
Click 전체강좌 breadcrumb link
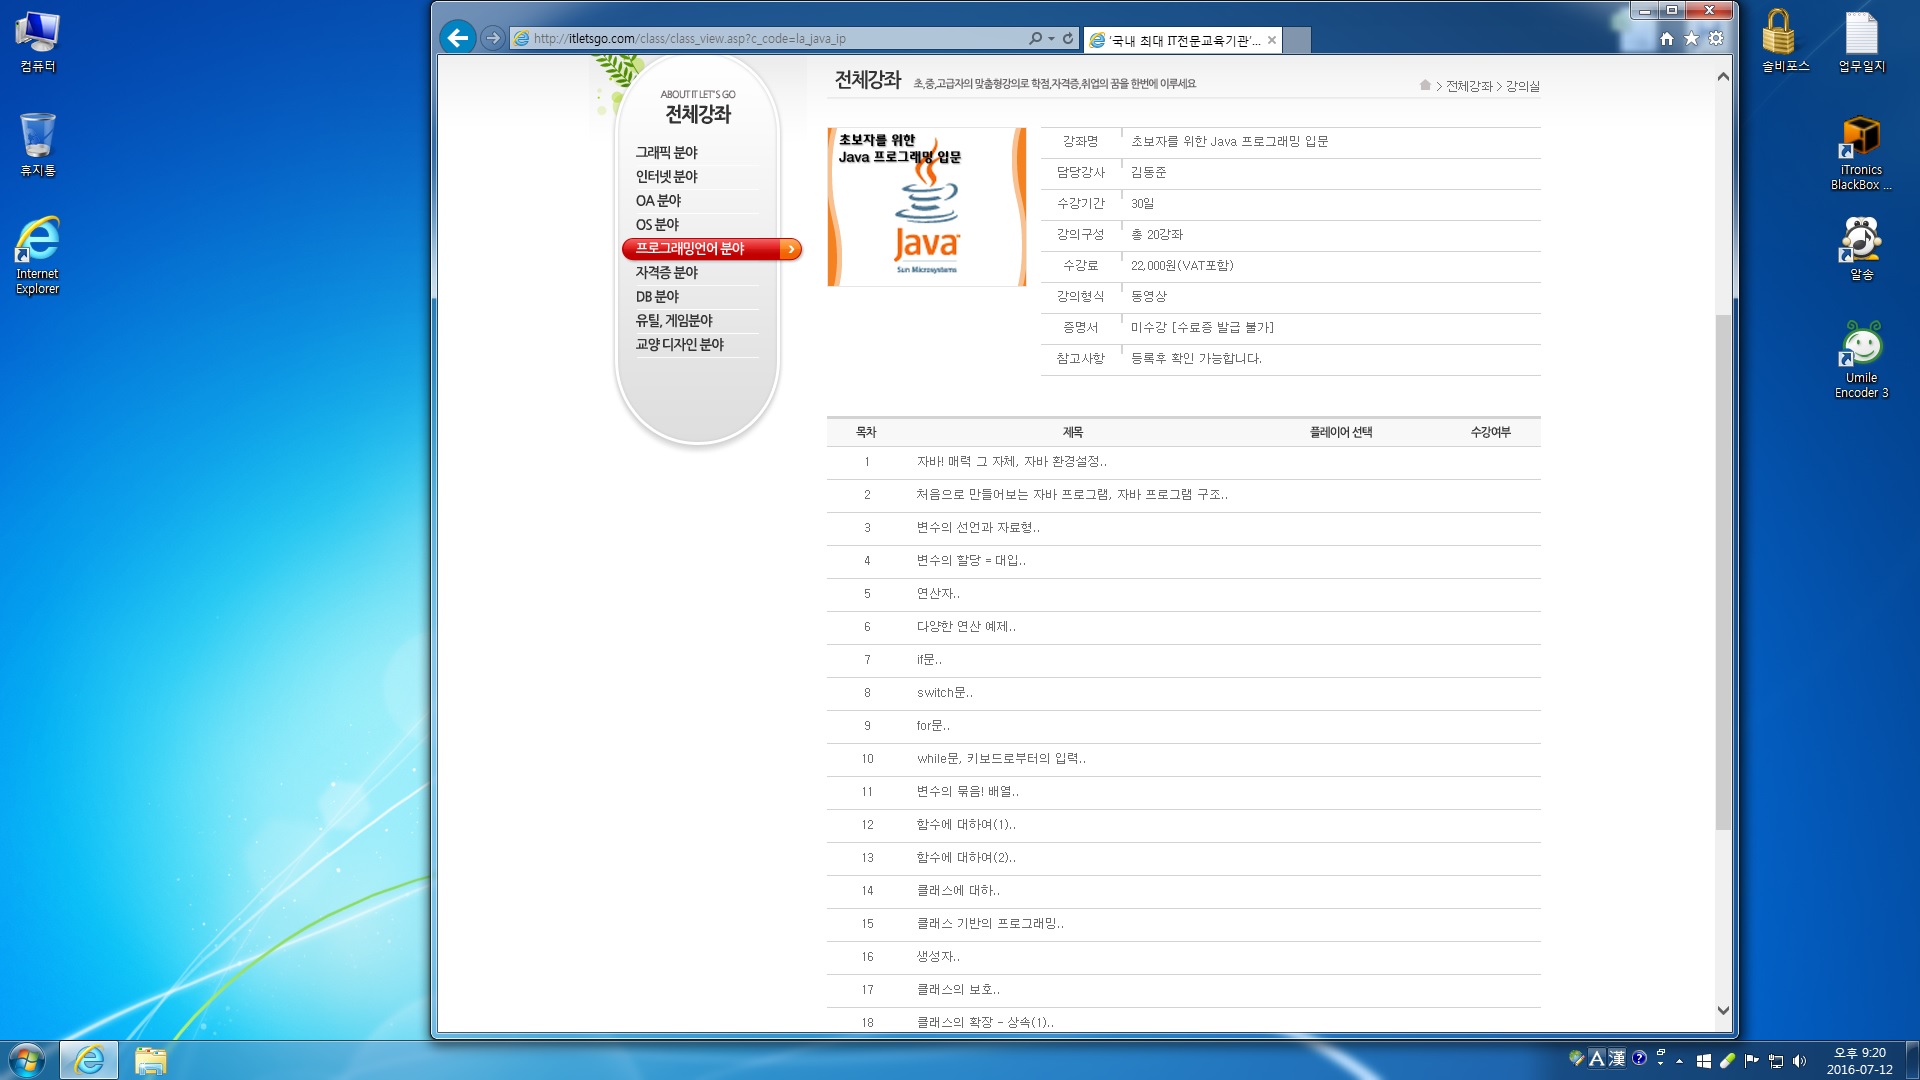pos(1469,86)
